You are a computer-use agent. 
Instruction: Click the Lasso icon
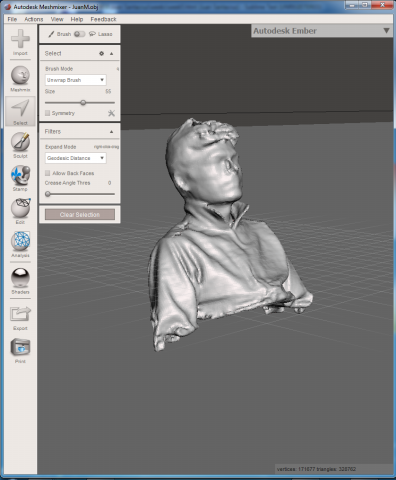(x=92, y=34)
